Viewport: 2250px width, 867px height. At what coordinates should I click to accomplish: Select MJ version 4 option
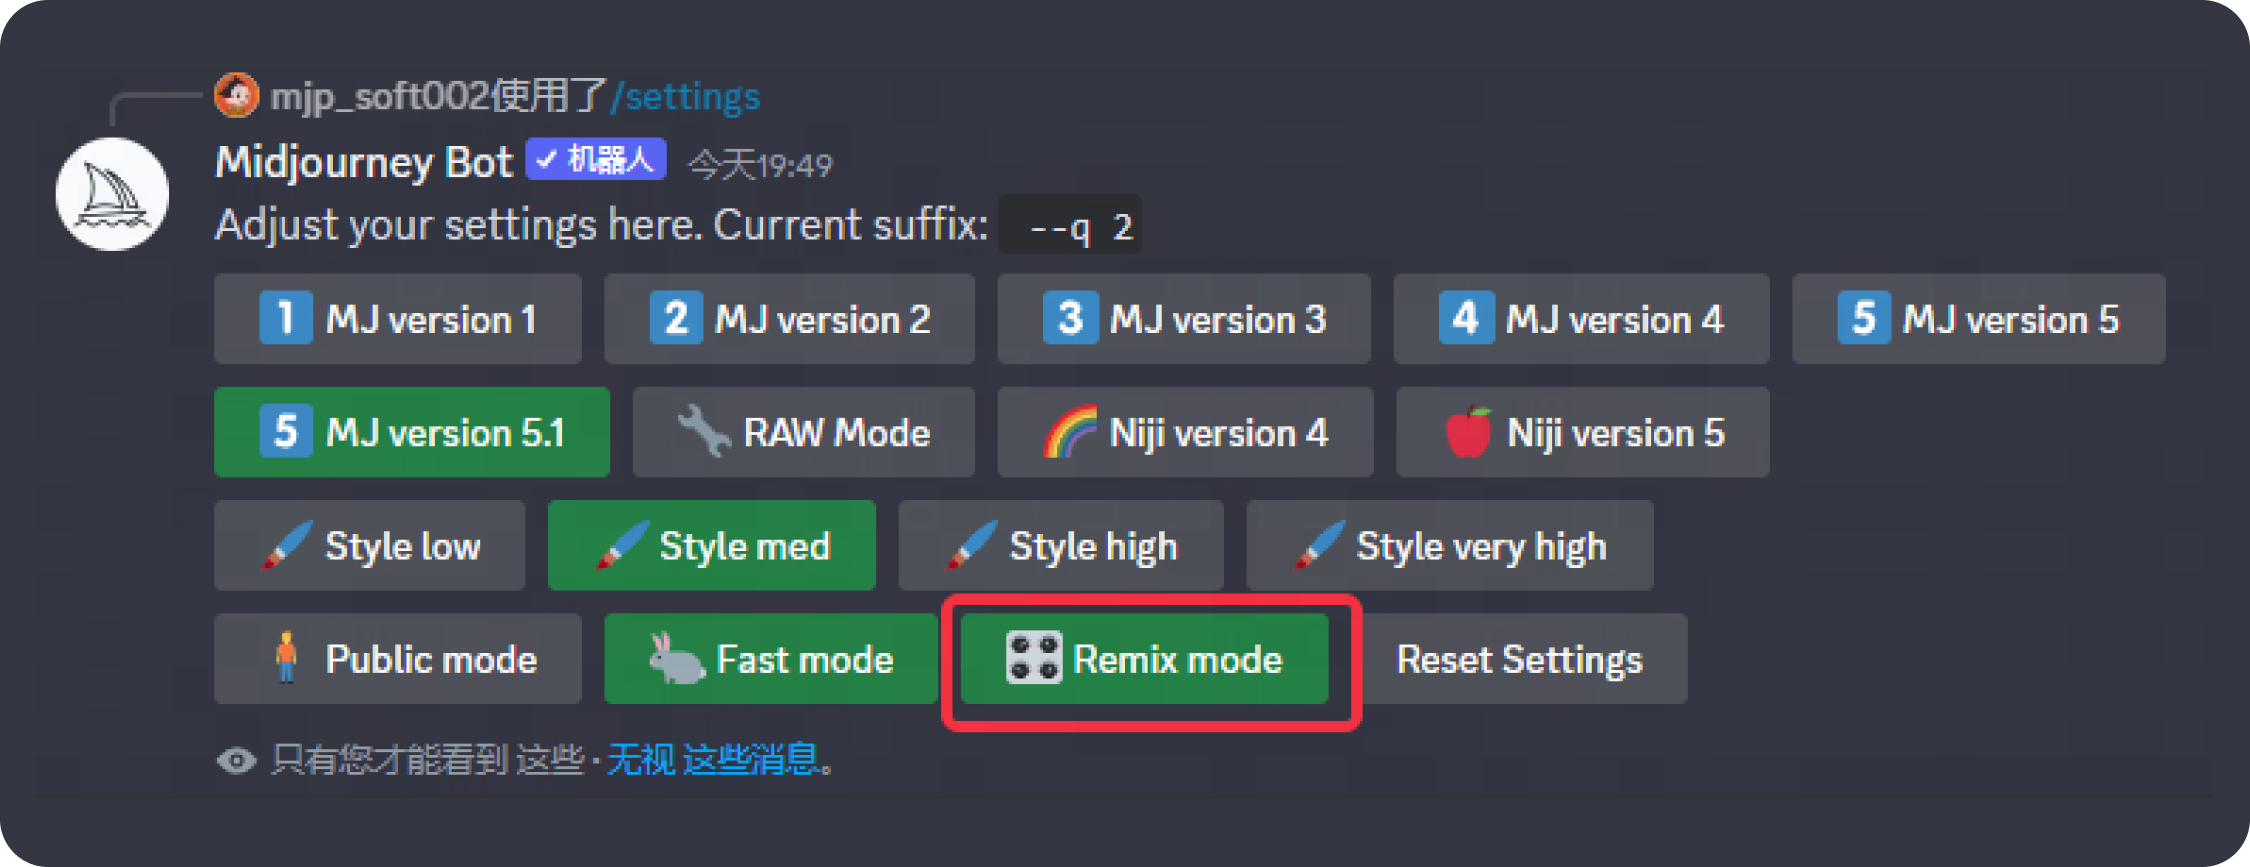[x=1580, y=319]
